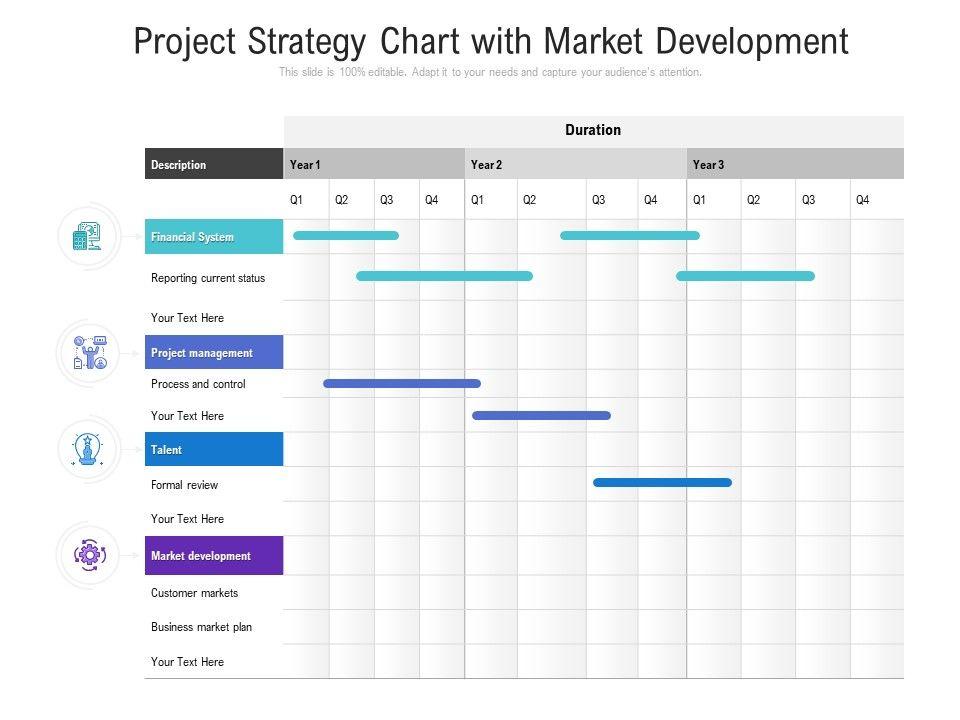The width and height of the screenshot is (960, 720).
Task: Click the Year 3 Q4 quarter label
Action: click(x=862, y=200)
